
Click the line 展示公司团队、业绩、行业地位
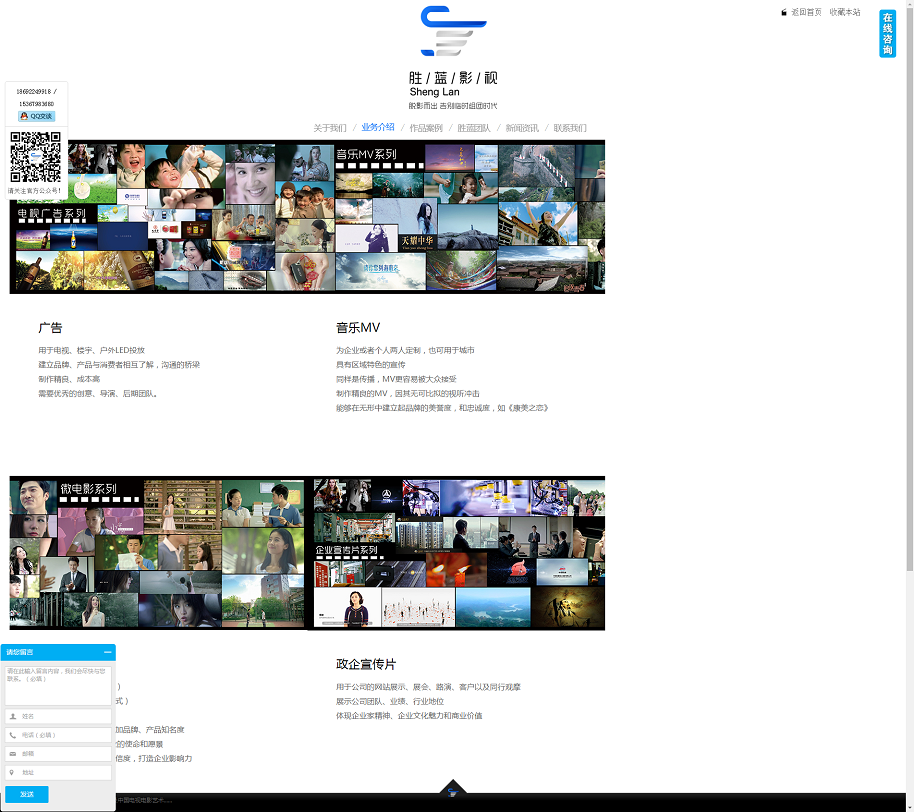click(x=390, y=701)
